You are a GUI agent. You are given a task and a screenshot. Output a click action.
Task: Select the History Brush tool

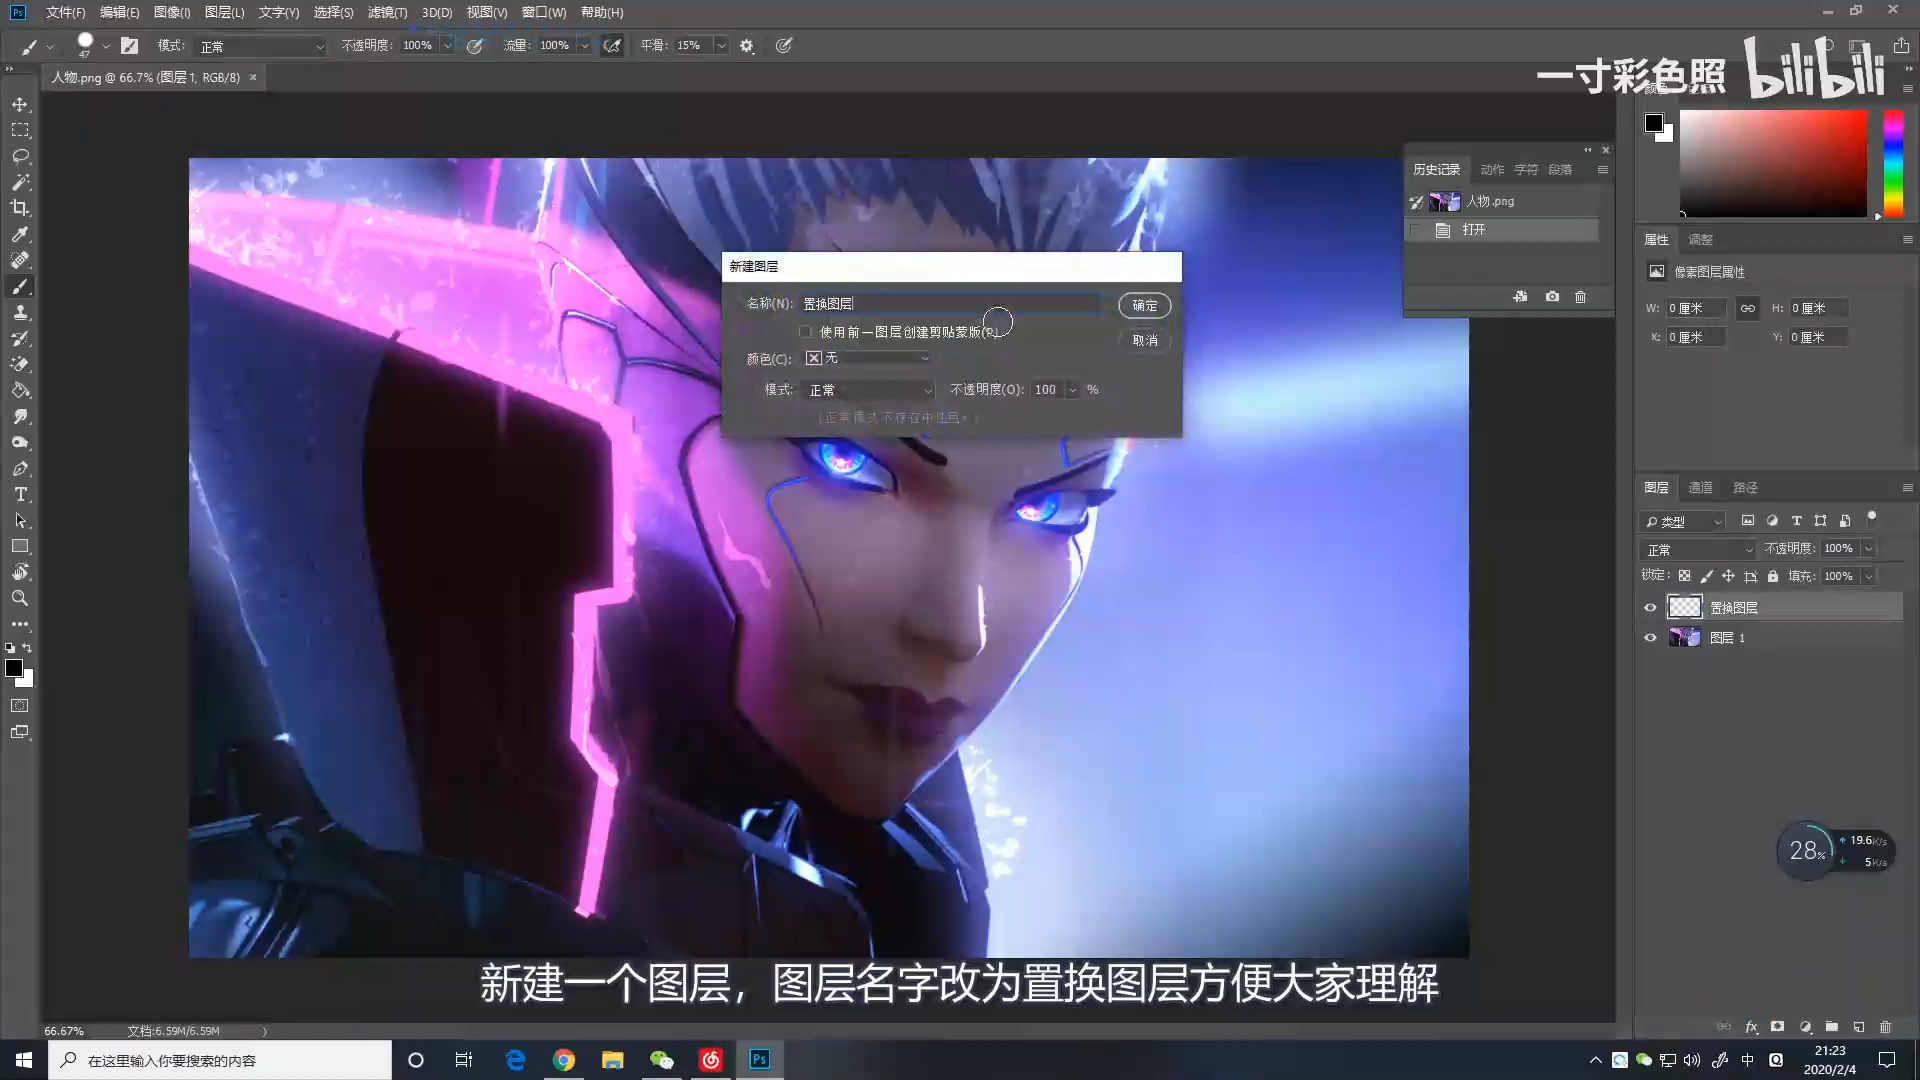[x=20, y=338]
